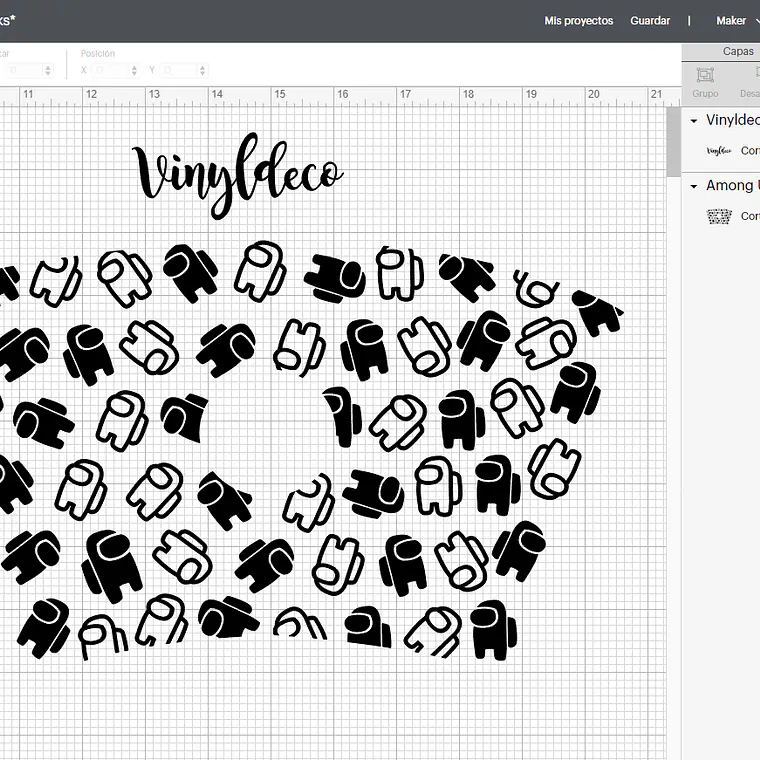Decrease X position with the down arrow
The width and height of the screenshot is (760, 760).
click(134, 74)
